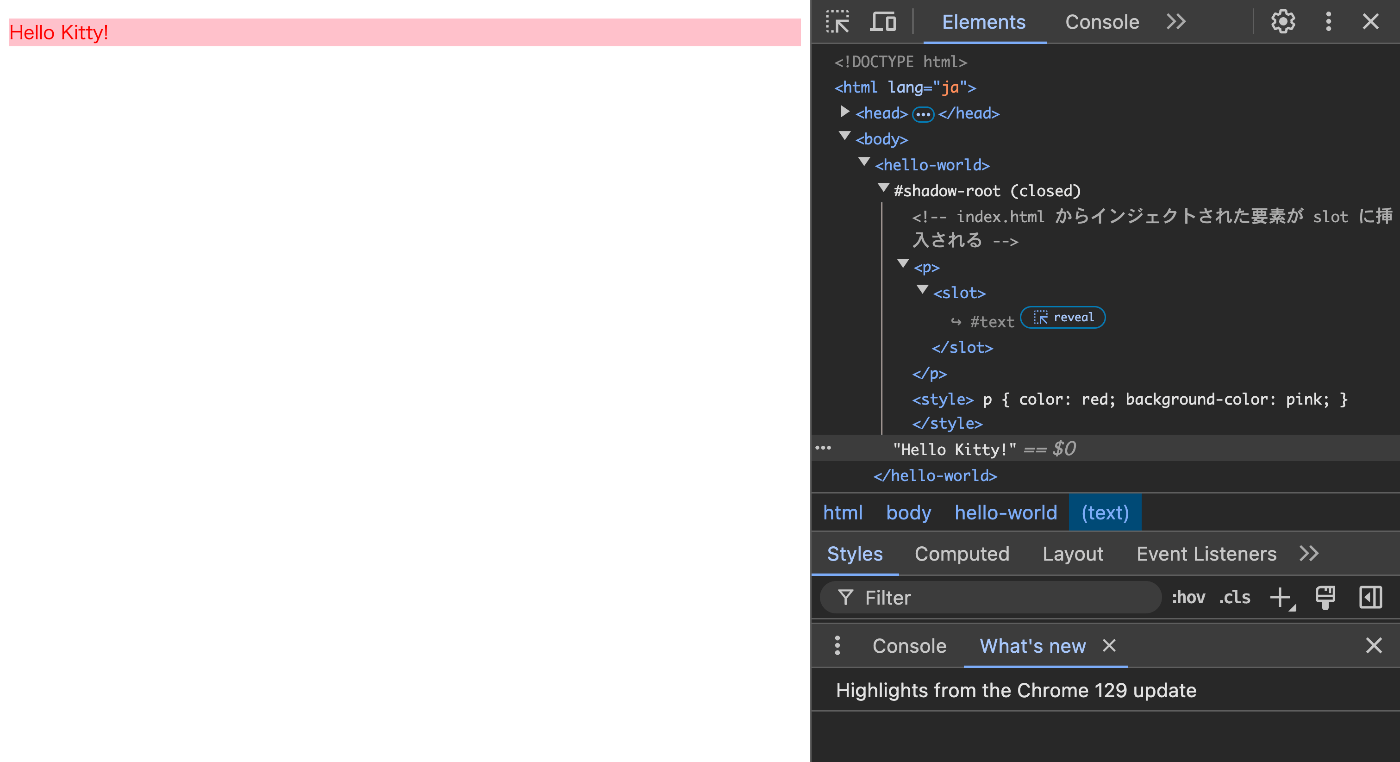Close the bottom drawer
Viewport: 1400px width, 762px height.
click(x=1374, y=646)
